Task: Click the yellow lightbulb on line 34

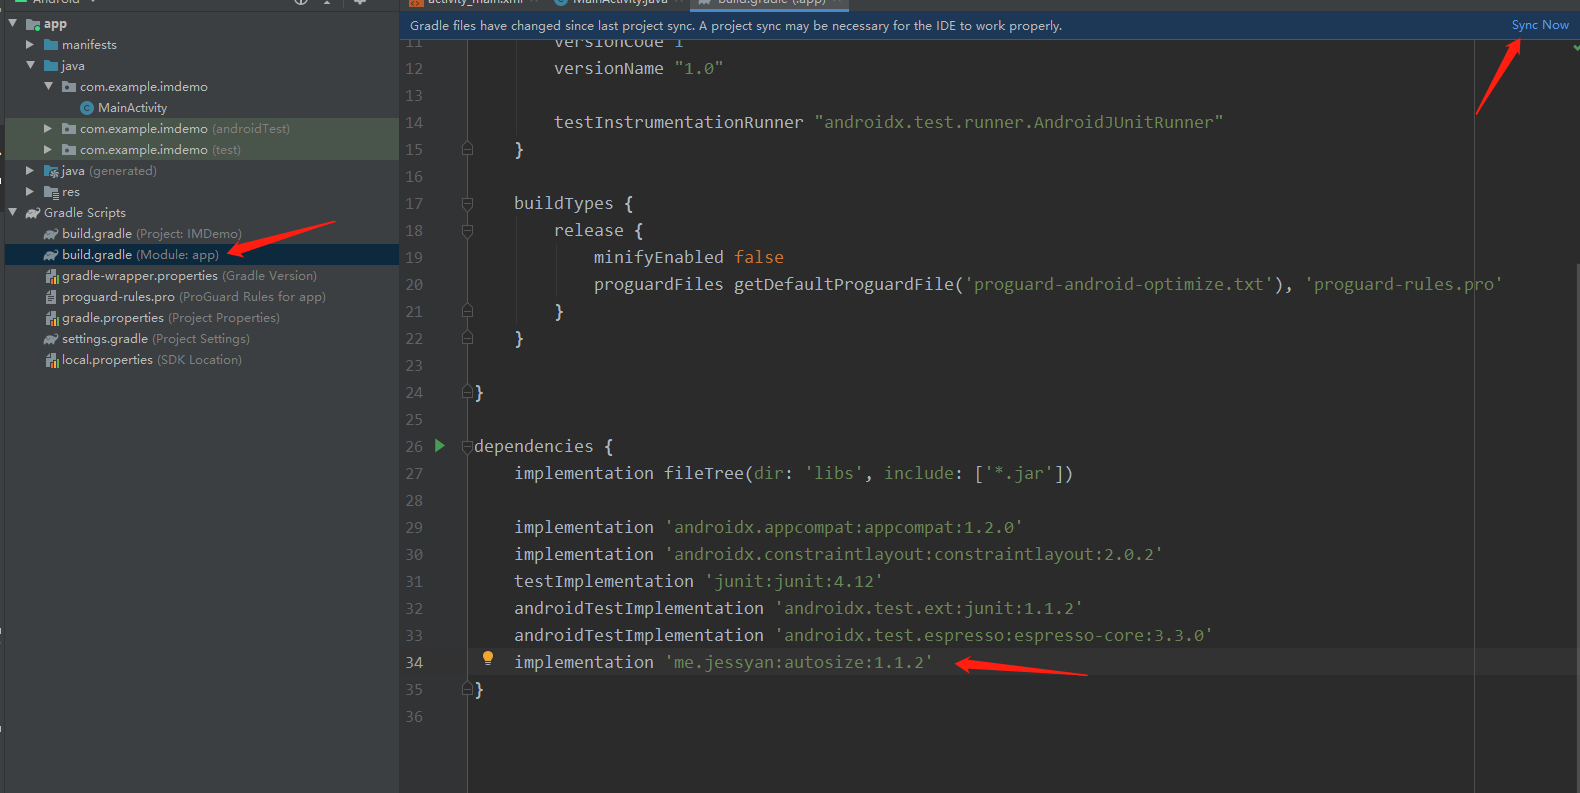Action: (x=488, y=658)
